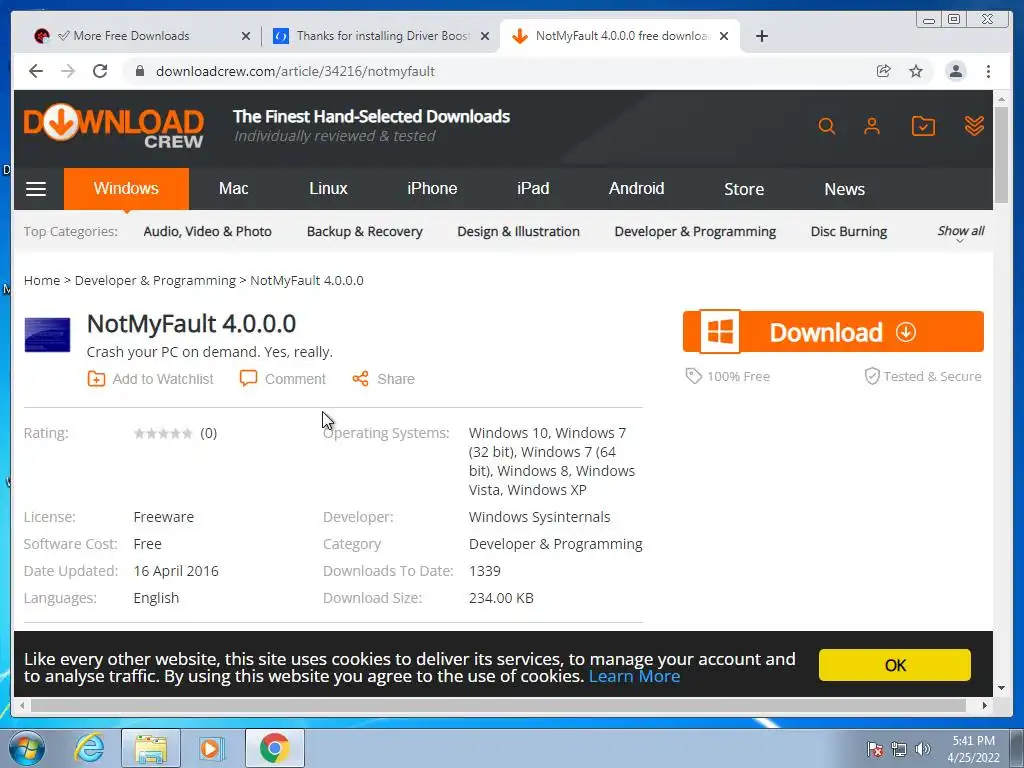The width and height of the screenshot is (1024, 768).
Task: Bookmark this page with the star icon
Action: pos(916,71)
